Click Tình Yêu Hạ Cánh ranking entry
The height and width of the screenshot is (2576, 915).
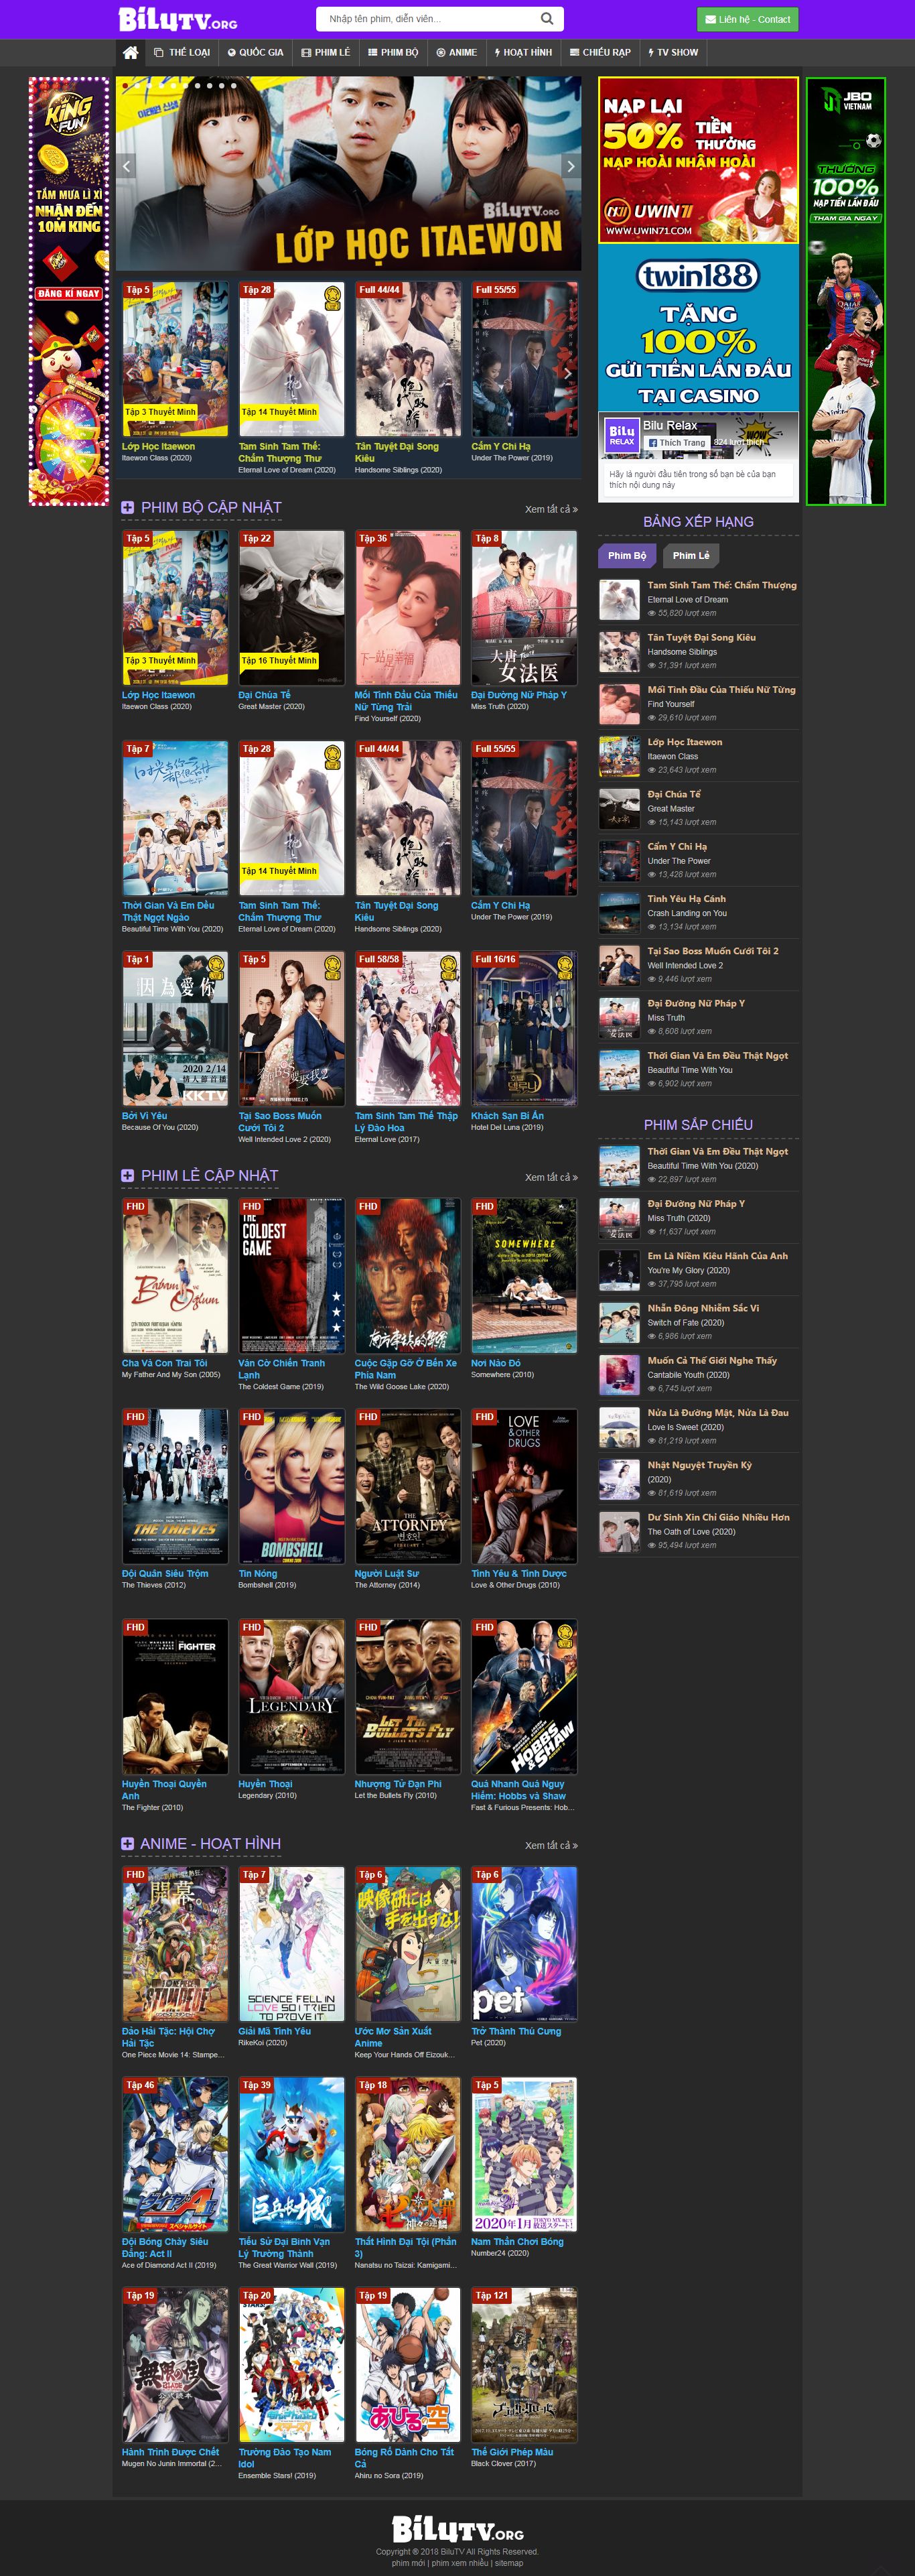click(699, 912)
